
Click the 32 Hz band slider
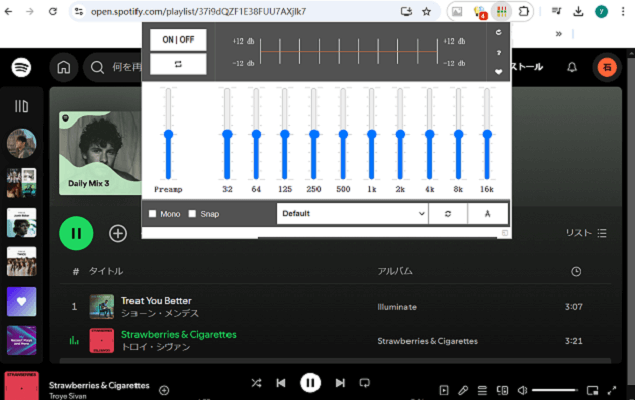click(x=227, y=134)
